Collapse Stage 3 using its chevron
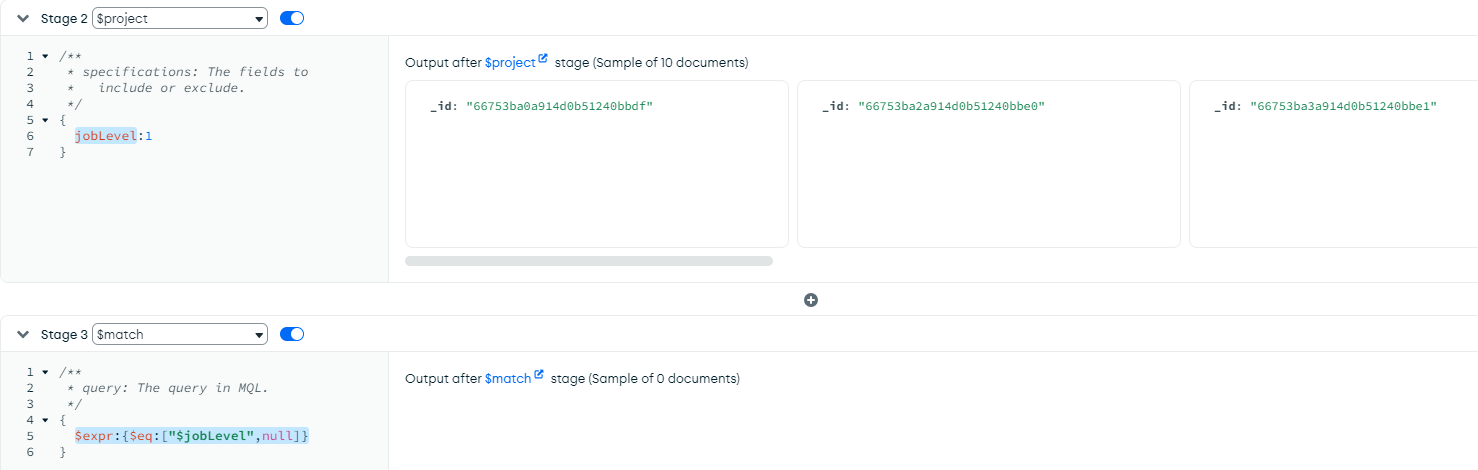The width and height of the screenshot is (1478, 470). click(x=23, y=334)
